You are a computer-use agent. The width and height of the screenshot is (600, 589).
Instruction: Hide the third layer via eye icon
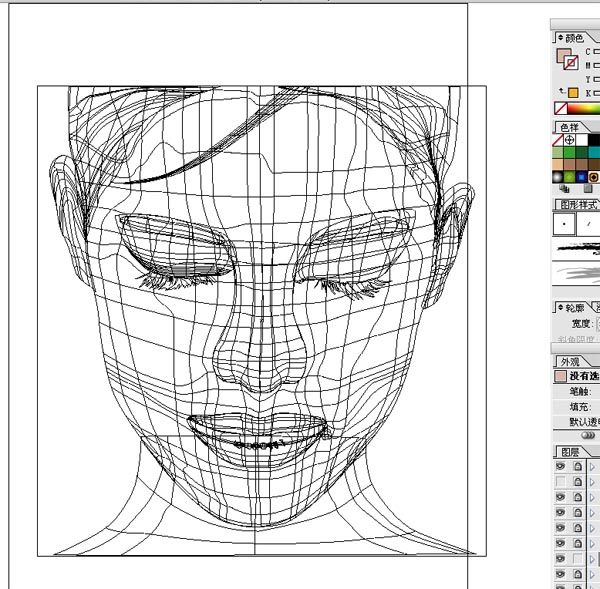coord(561,497)
